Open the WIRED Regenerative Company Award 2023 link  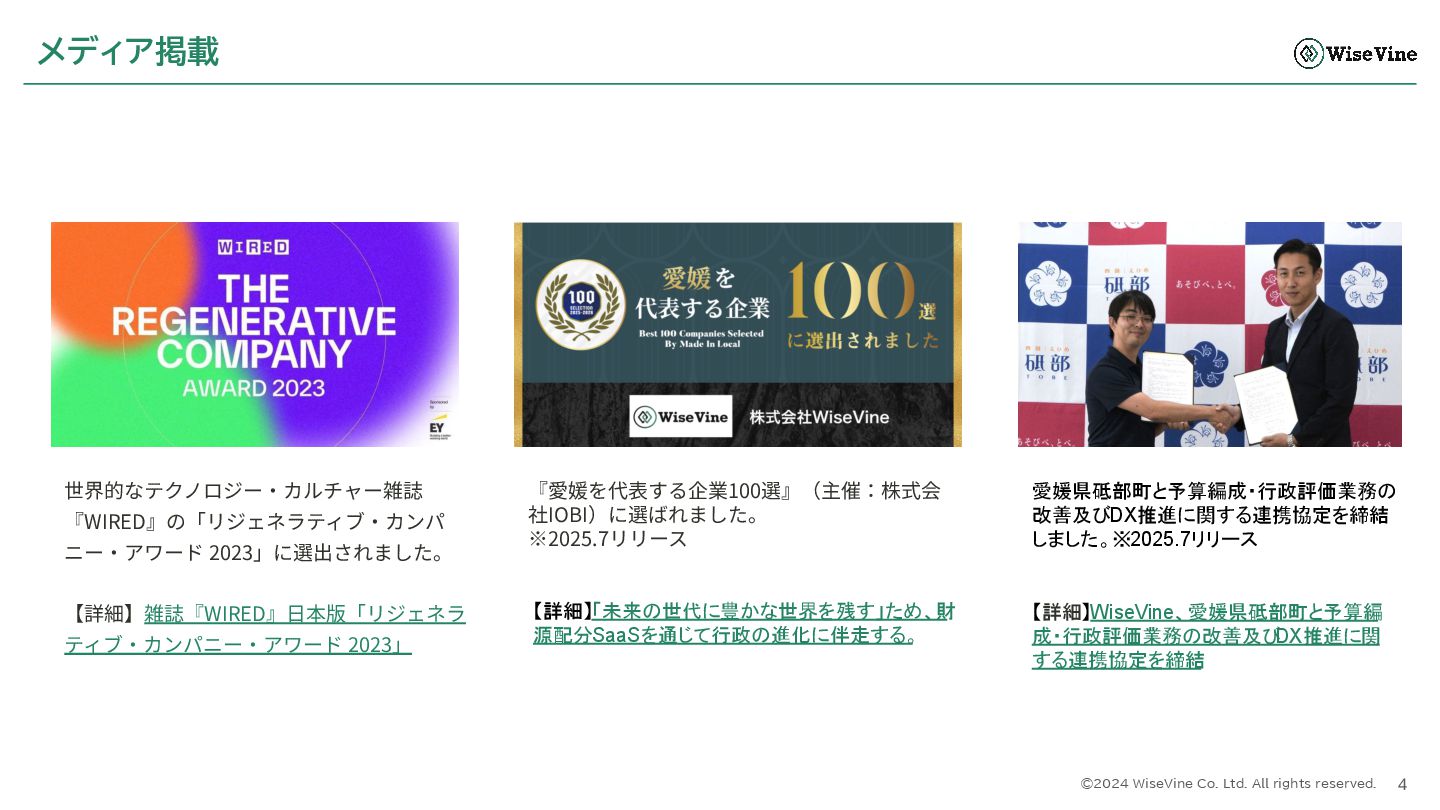(265, 628)
